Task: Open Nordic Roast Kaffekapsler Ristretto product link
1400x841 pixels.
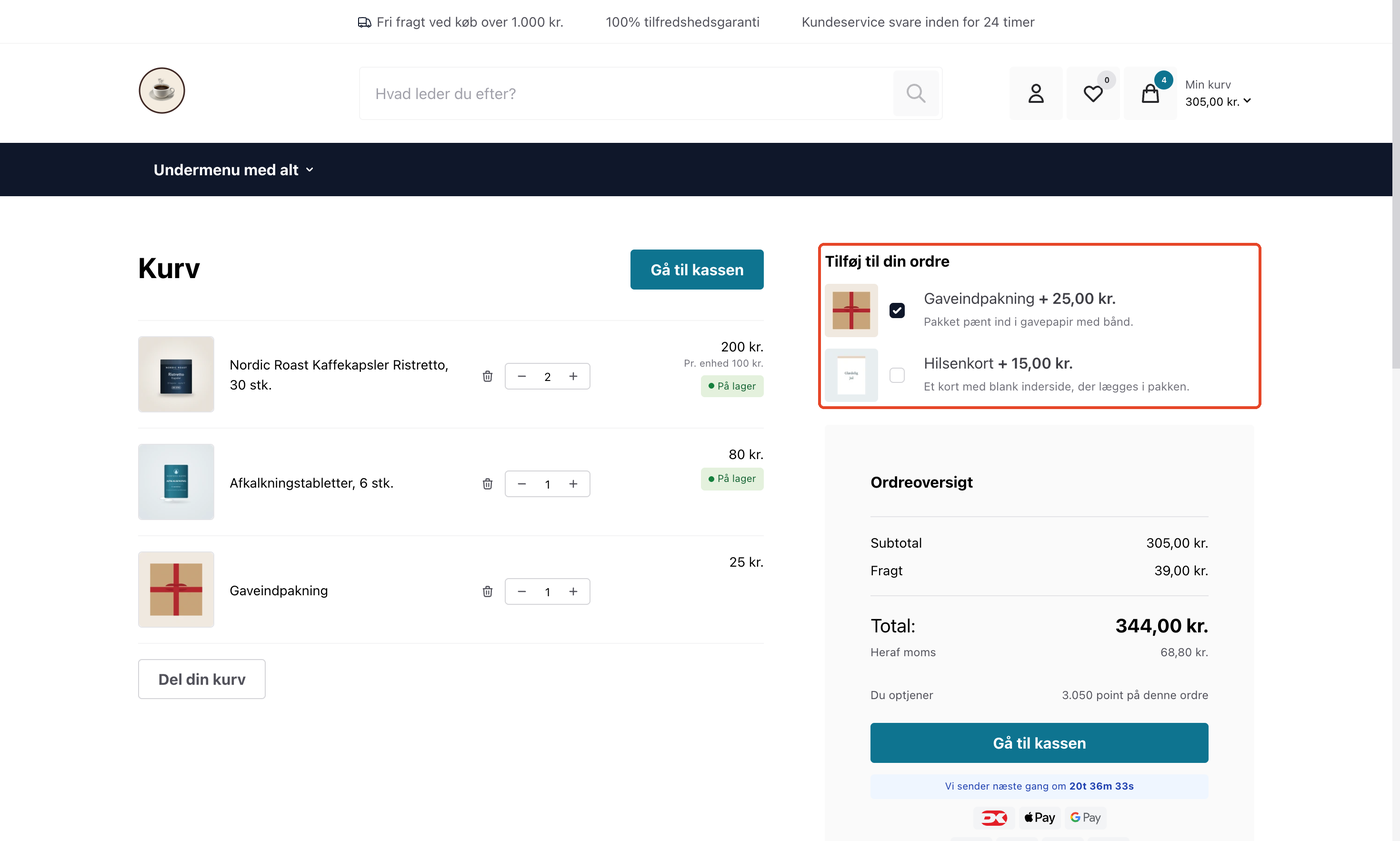Action: coord(339,375)
